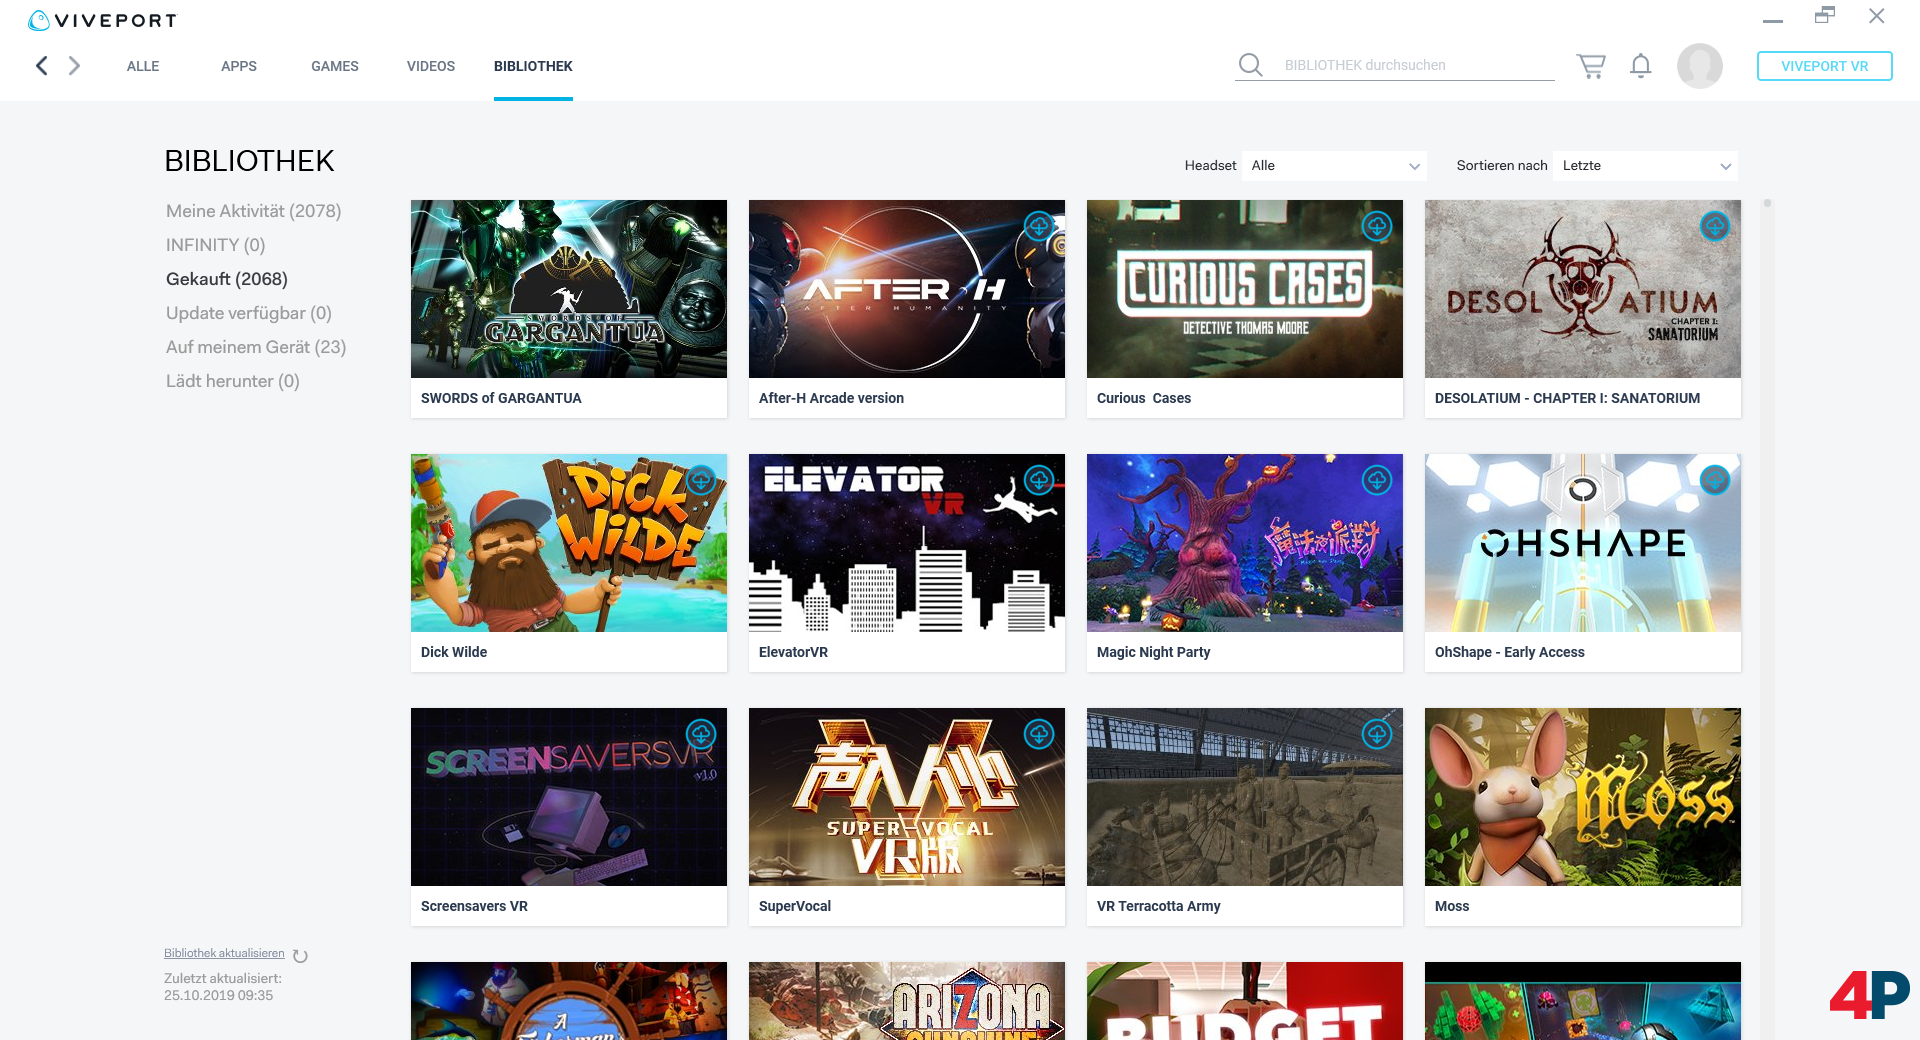Open the Sortieren nach dropdown
Screen dimensions: 1920x1040
pos(1645,166)
